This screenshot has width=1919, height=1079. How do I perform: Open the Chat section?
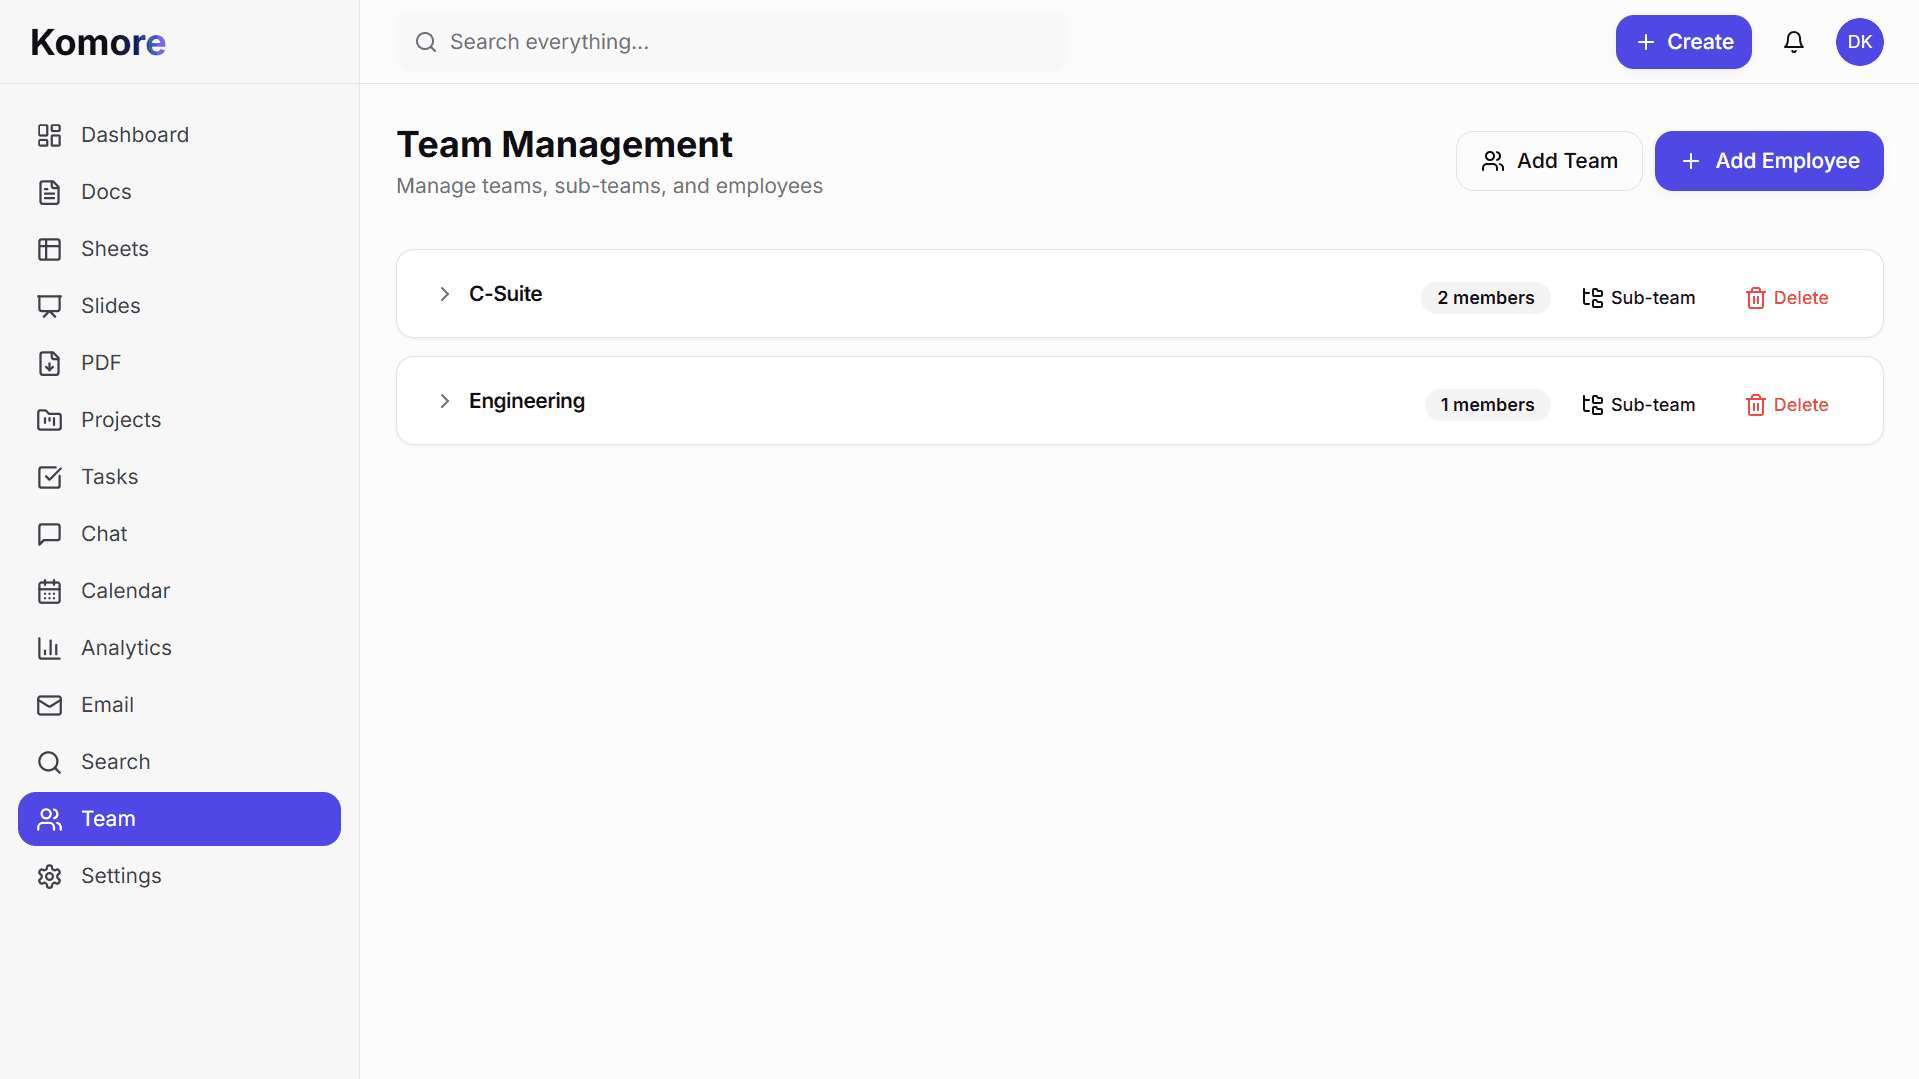point(103,533)
